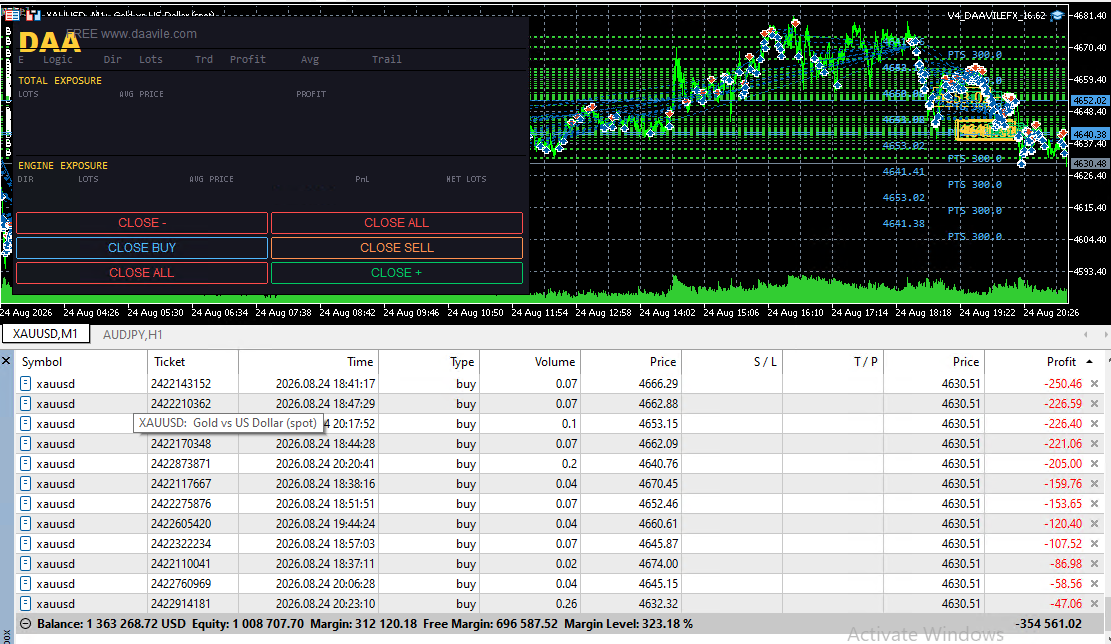Click the Price header next to Profit
The image size is (1111, 644).
pos(933,361)
